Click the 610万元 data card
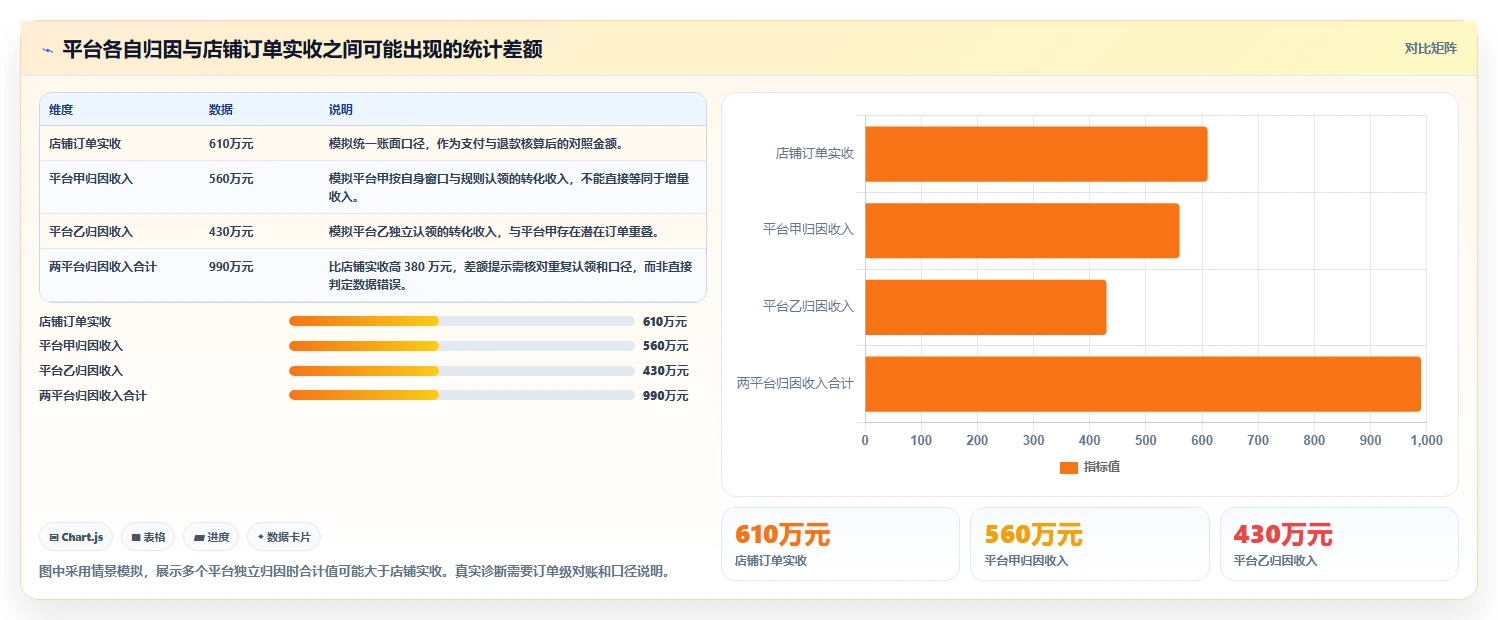This screenshot has width=1498, height=620. tap(840, 544)
